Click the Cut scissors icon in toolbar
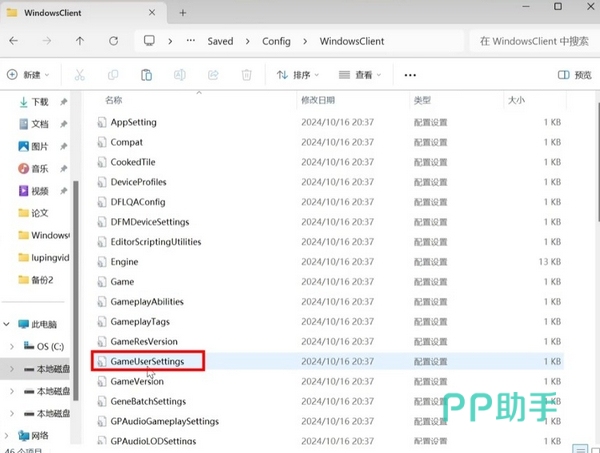 (x=80, y=75)
